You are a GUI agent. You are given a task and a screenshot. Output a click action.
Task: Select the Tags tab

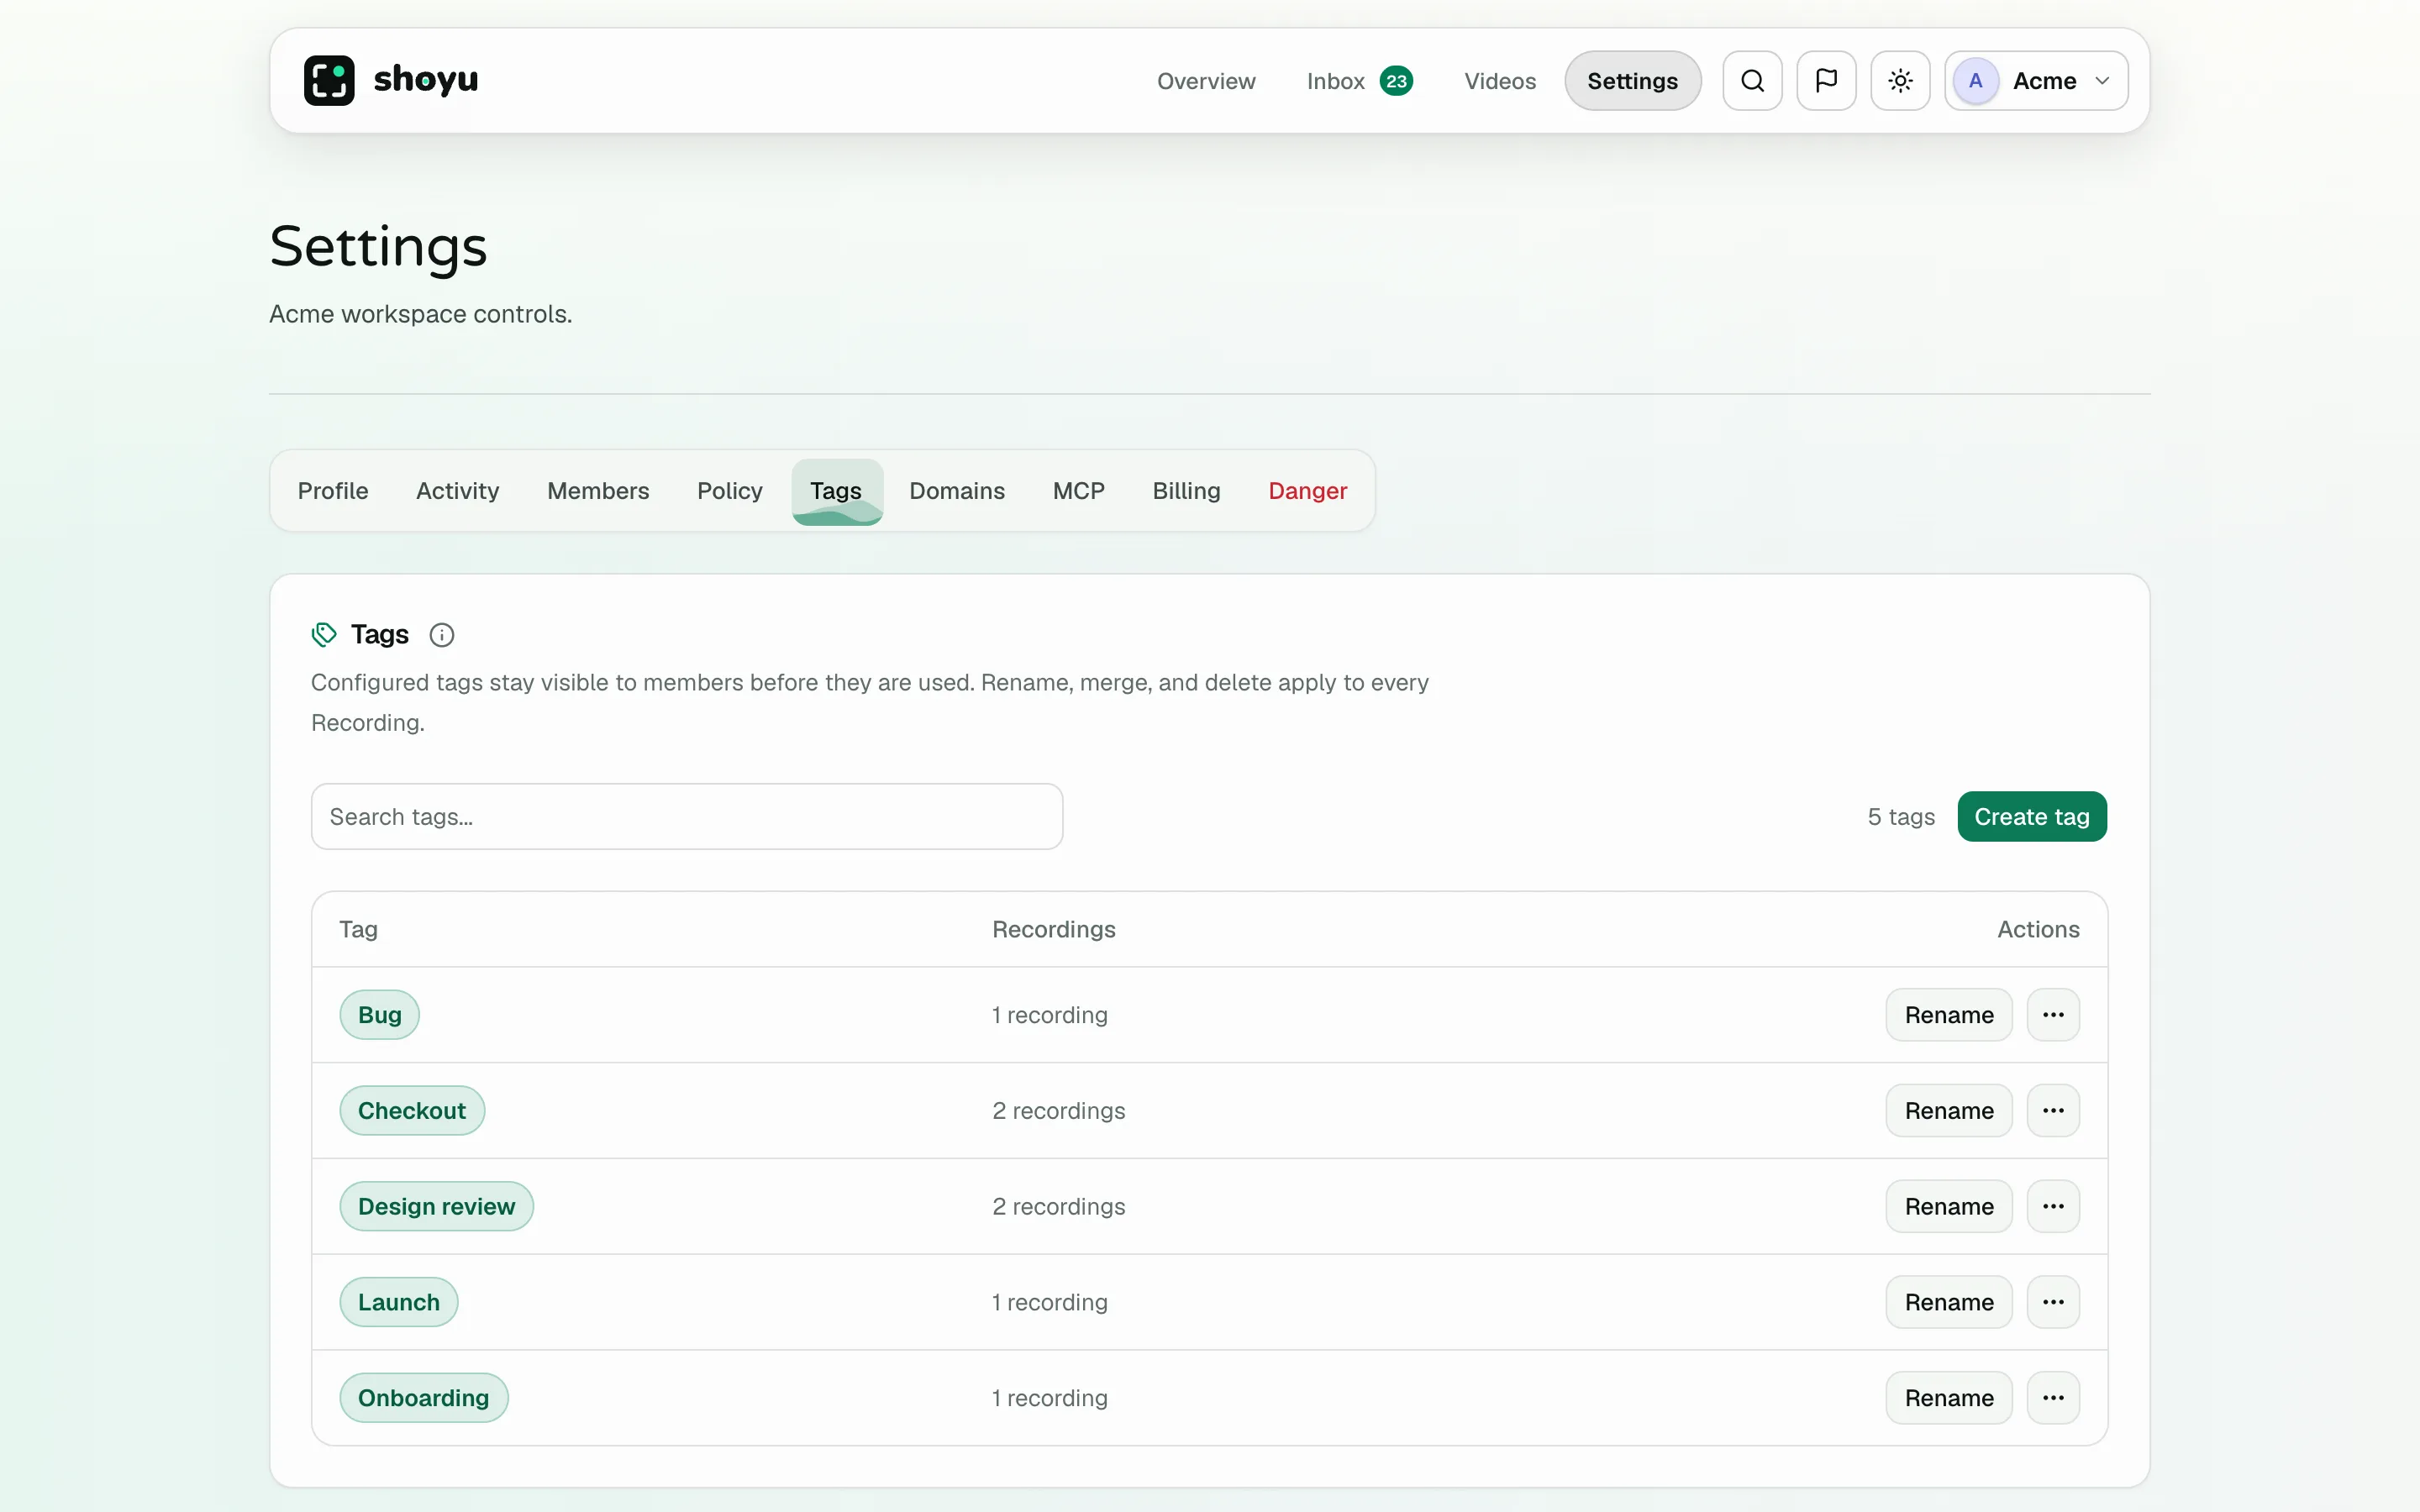pyautogui.click(x=836, y=491)
